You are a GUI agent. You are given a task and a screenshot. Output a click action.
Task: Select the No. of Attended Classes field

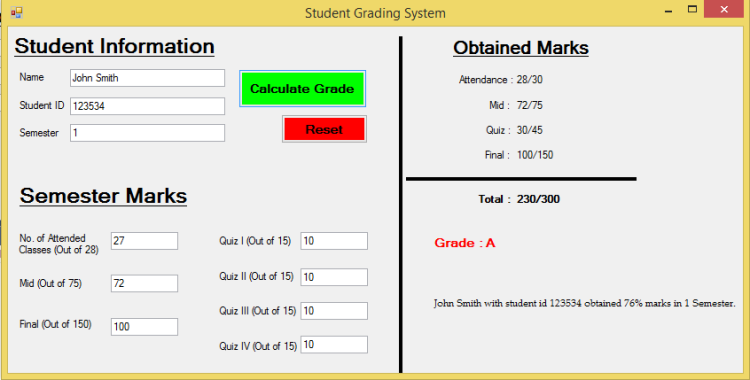tap(144, 241)
